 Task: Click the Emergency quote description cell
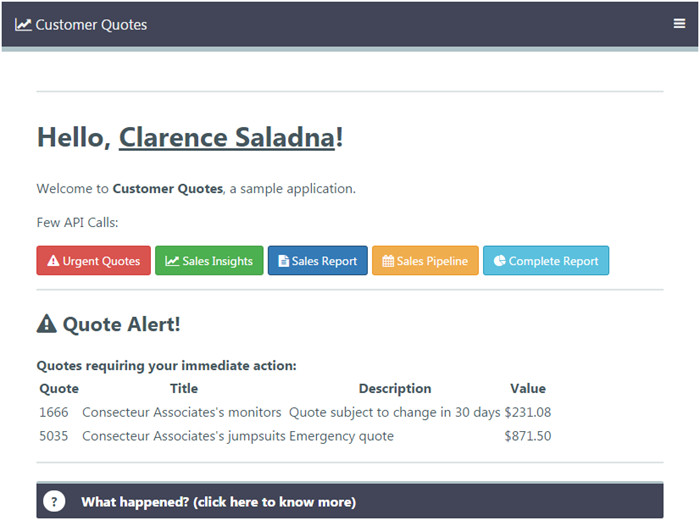[x=342, y=436]
